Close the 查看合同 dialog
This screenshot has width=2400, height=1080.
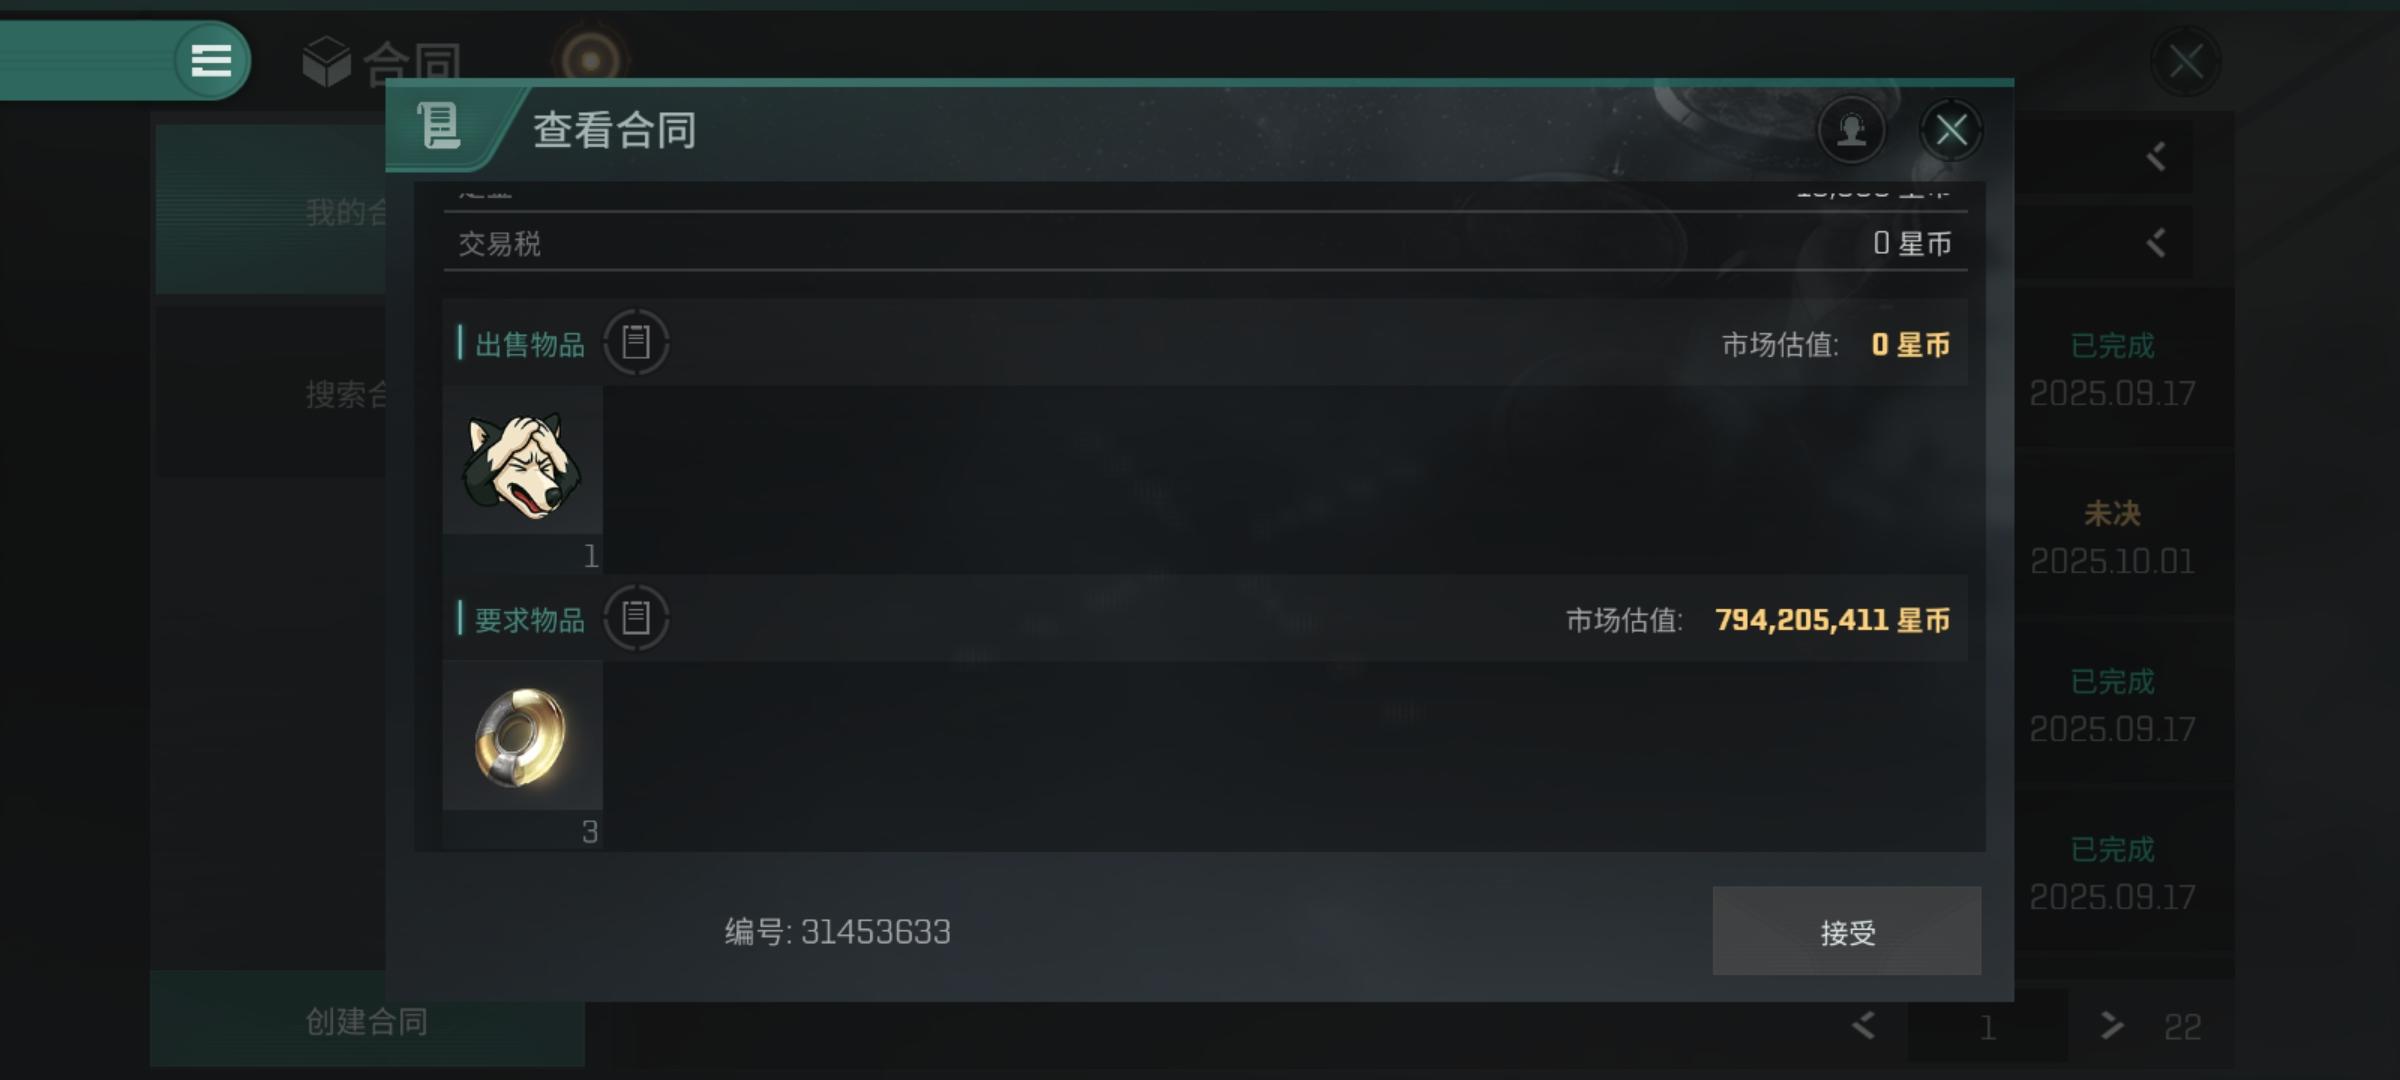click(1951, 130)
